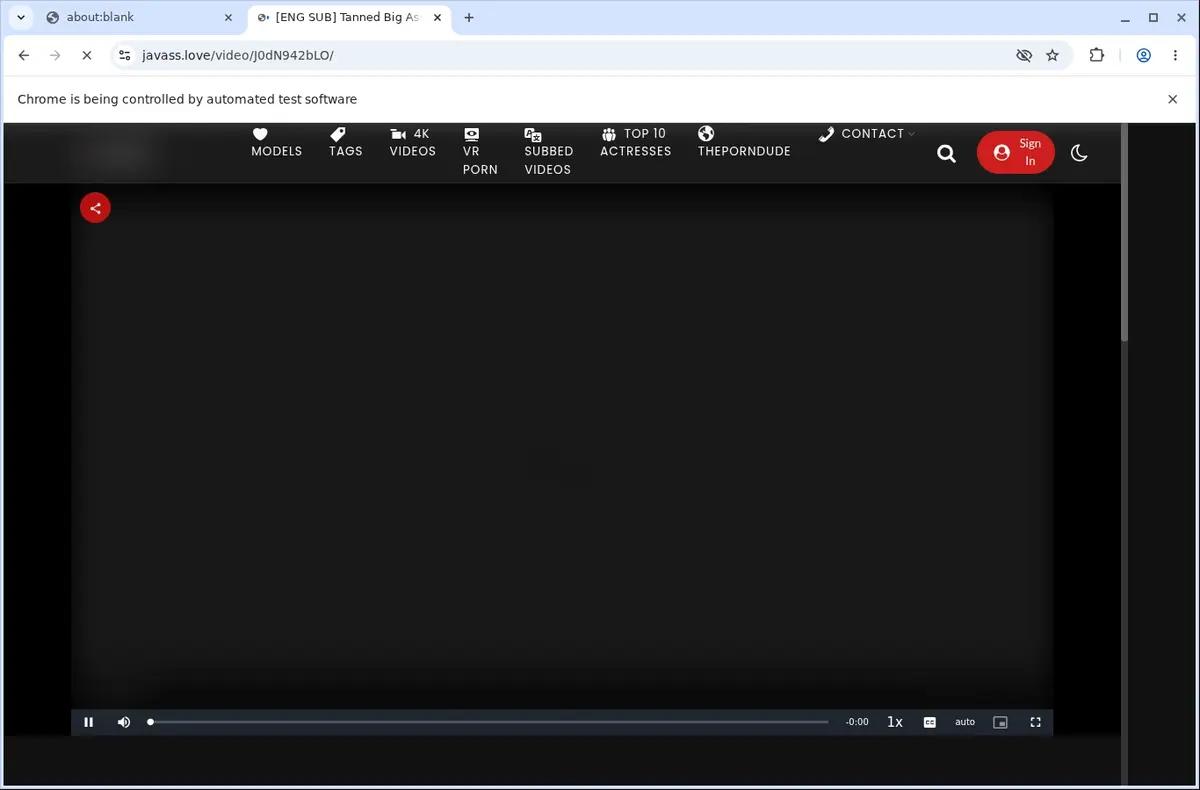Open a new browser tab

tap(469, 17)
